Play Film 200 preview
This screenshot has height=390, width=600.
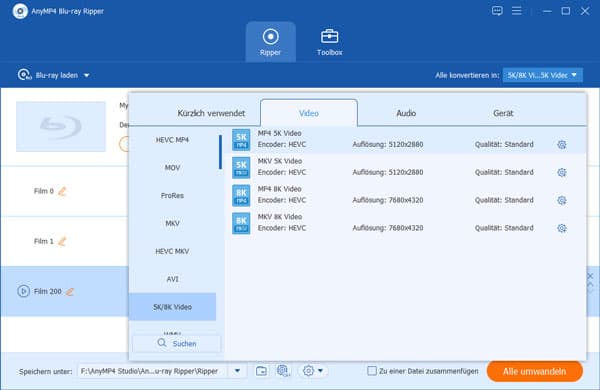(23, 291)
